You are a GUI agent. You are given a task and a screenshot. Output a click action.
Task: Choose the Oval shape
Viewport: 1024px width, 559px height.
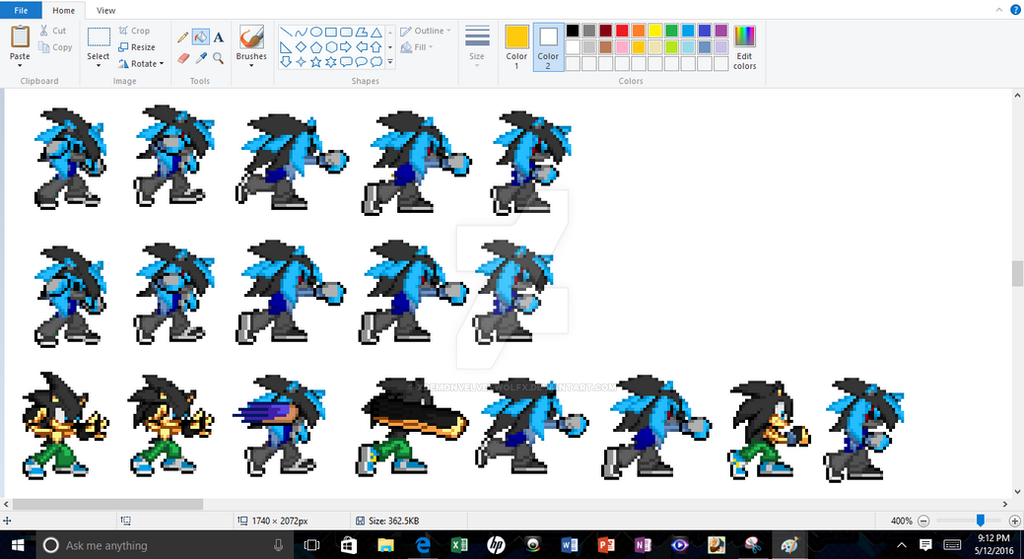(316, 32)
